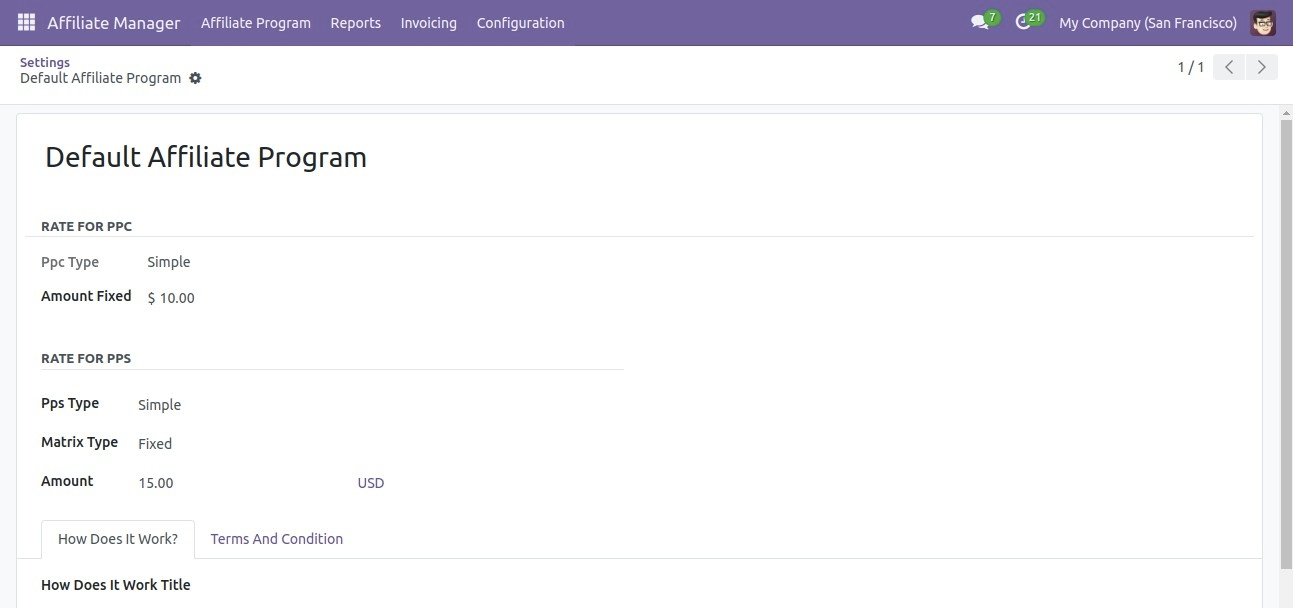Click the Amount Fixed label

tap(86, 296)
